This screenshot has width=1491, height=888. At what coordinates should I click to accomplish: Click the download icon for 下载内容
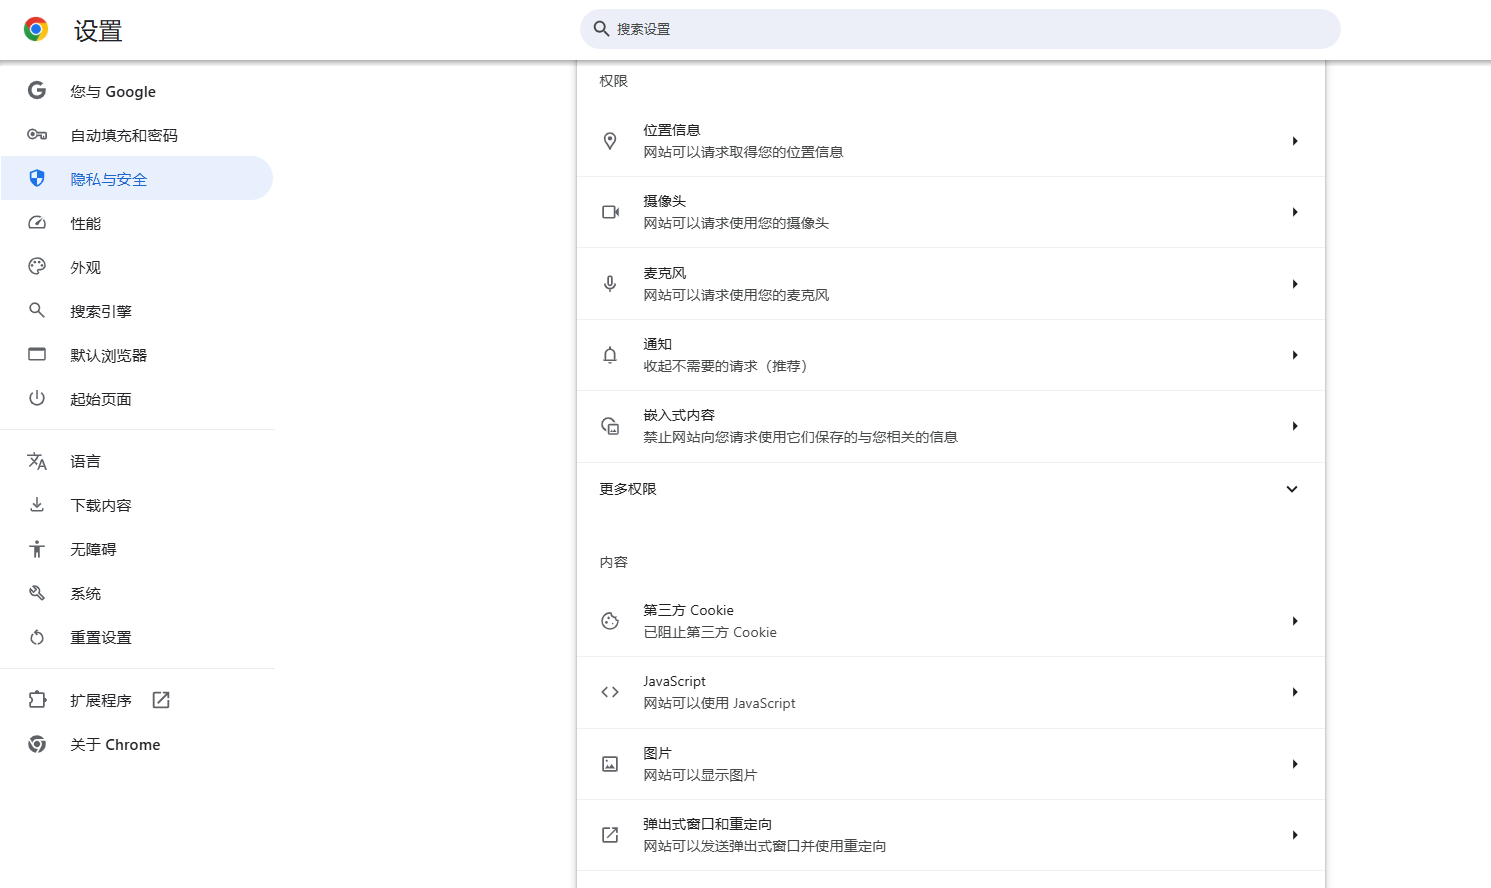point(37,505)
